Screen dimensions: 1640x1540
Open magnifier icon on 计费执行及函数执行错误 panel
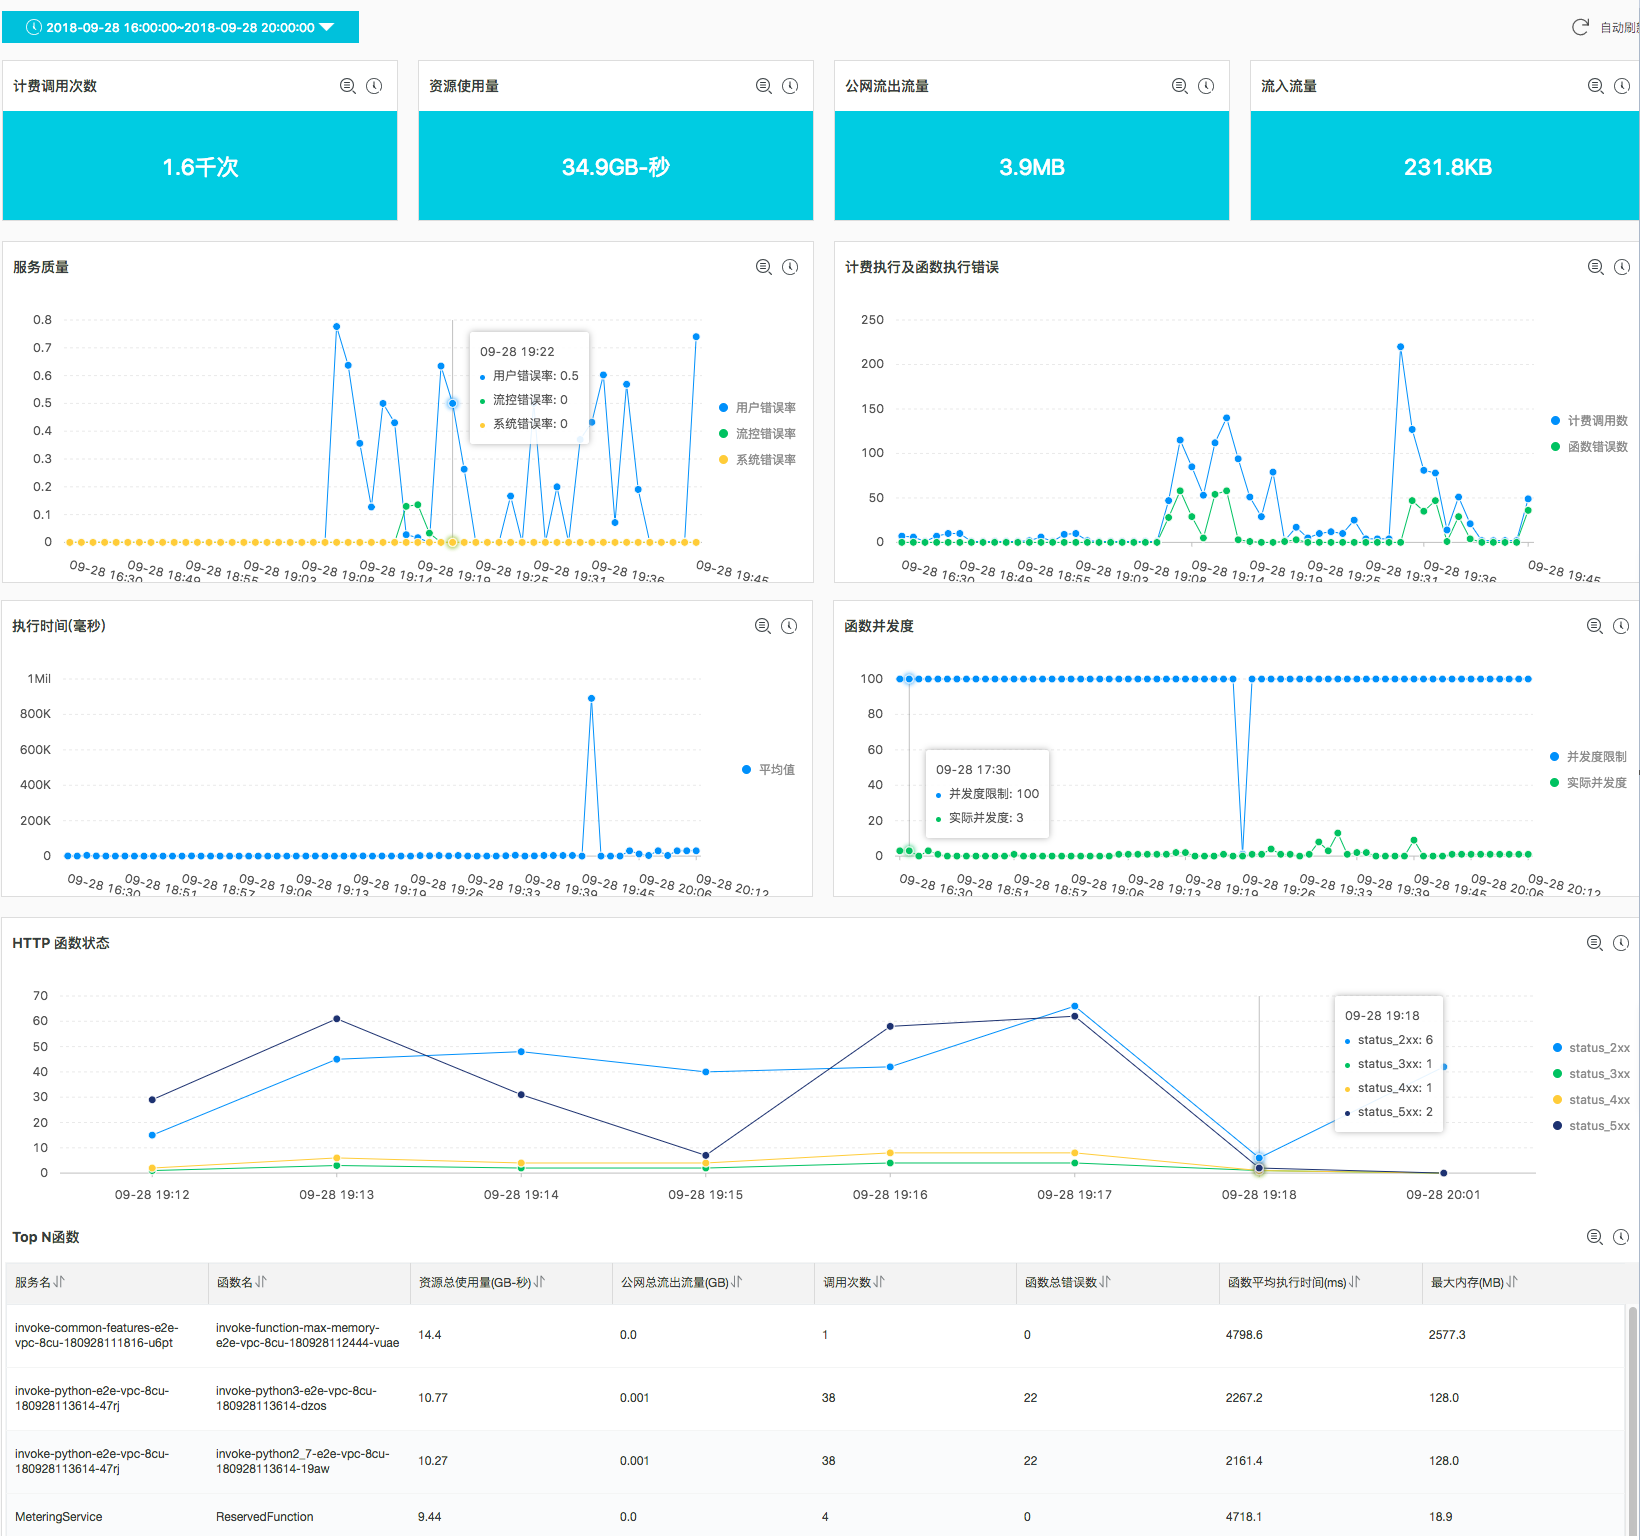pyautogui.click(x=1596, y=267)
